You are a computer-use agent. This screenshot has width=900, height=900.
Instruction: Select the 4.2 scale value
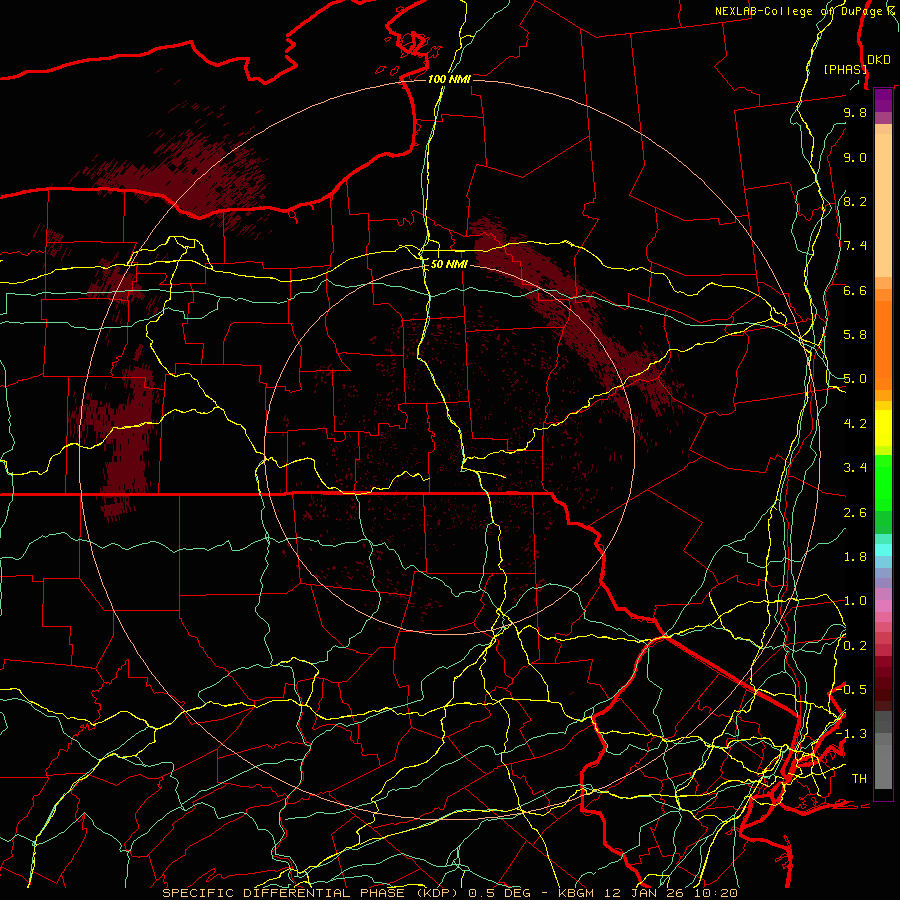(855, 424)
